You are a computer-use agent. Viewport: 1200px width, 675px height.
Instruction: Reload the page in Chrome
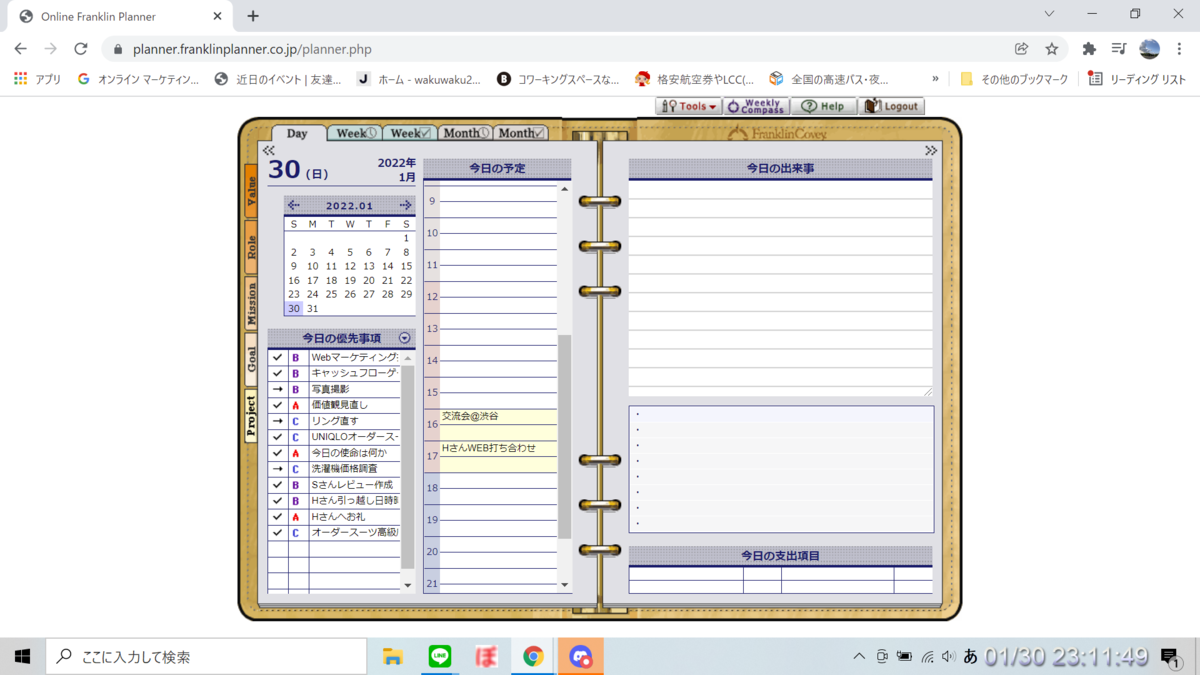pyautogui.click(x=81, y=49)
